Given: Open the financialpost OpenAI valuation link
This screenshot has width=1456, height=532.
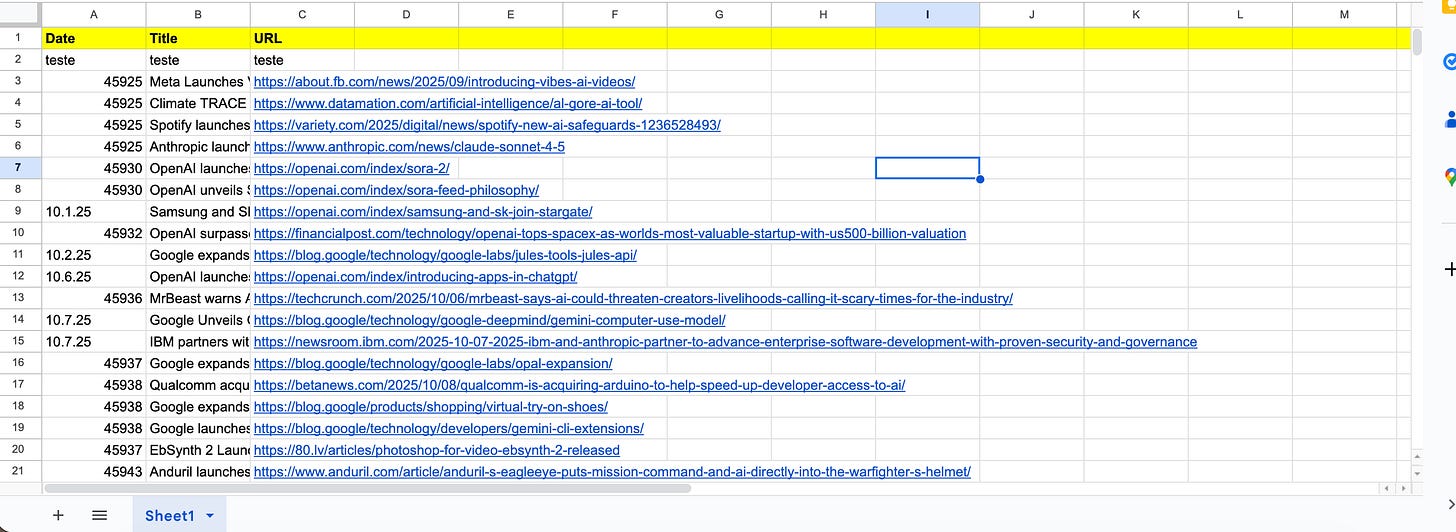Looking at the screenshot, I should (x=610, y=233).
